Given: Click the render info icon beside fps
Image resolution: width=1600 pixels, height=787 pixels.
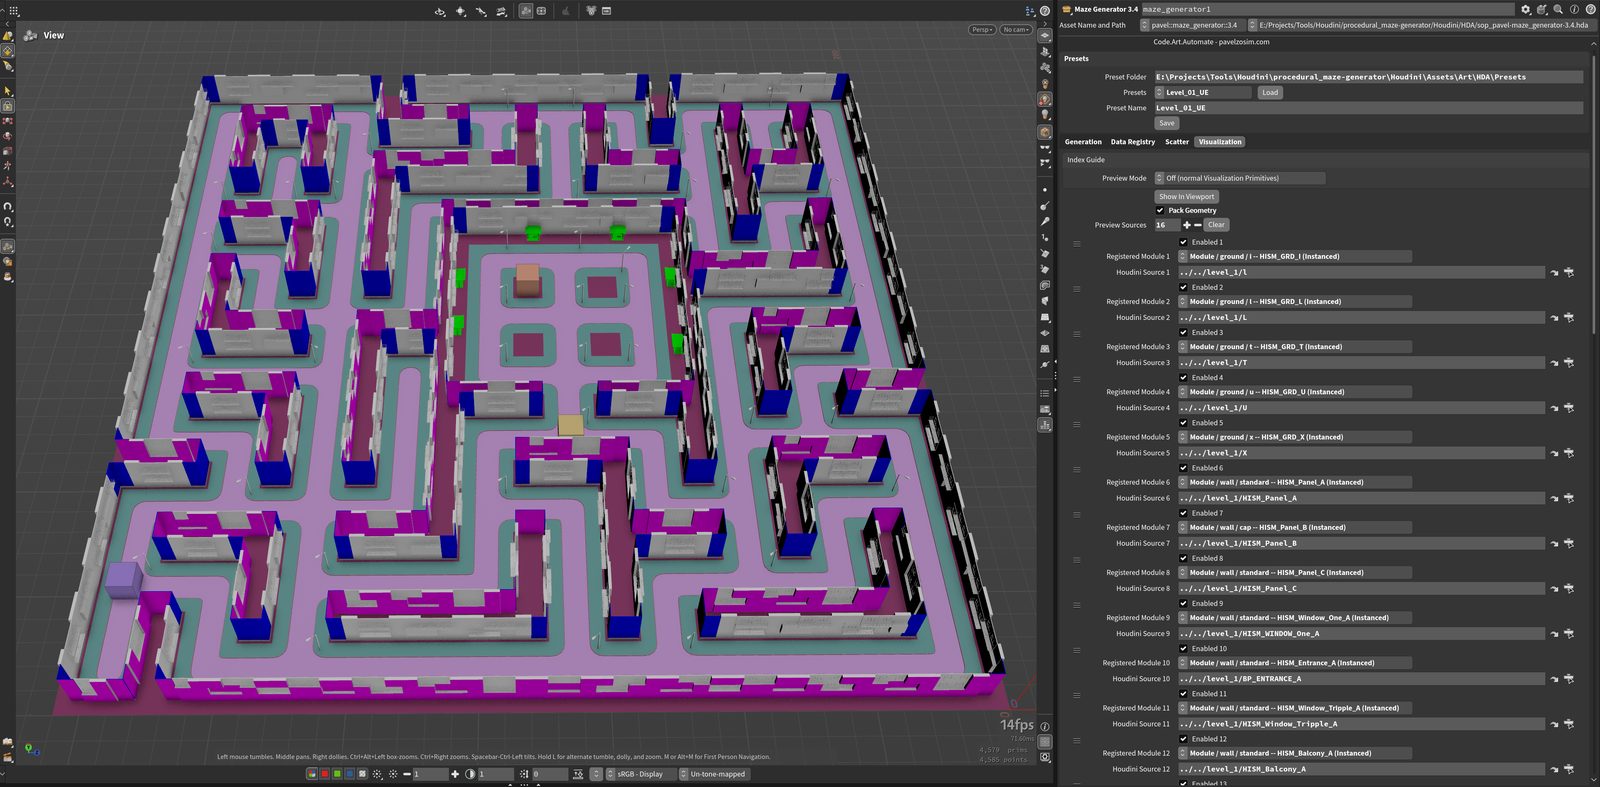Looking at the screenshot, I should pos(1044,726).
